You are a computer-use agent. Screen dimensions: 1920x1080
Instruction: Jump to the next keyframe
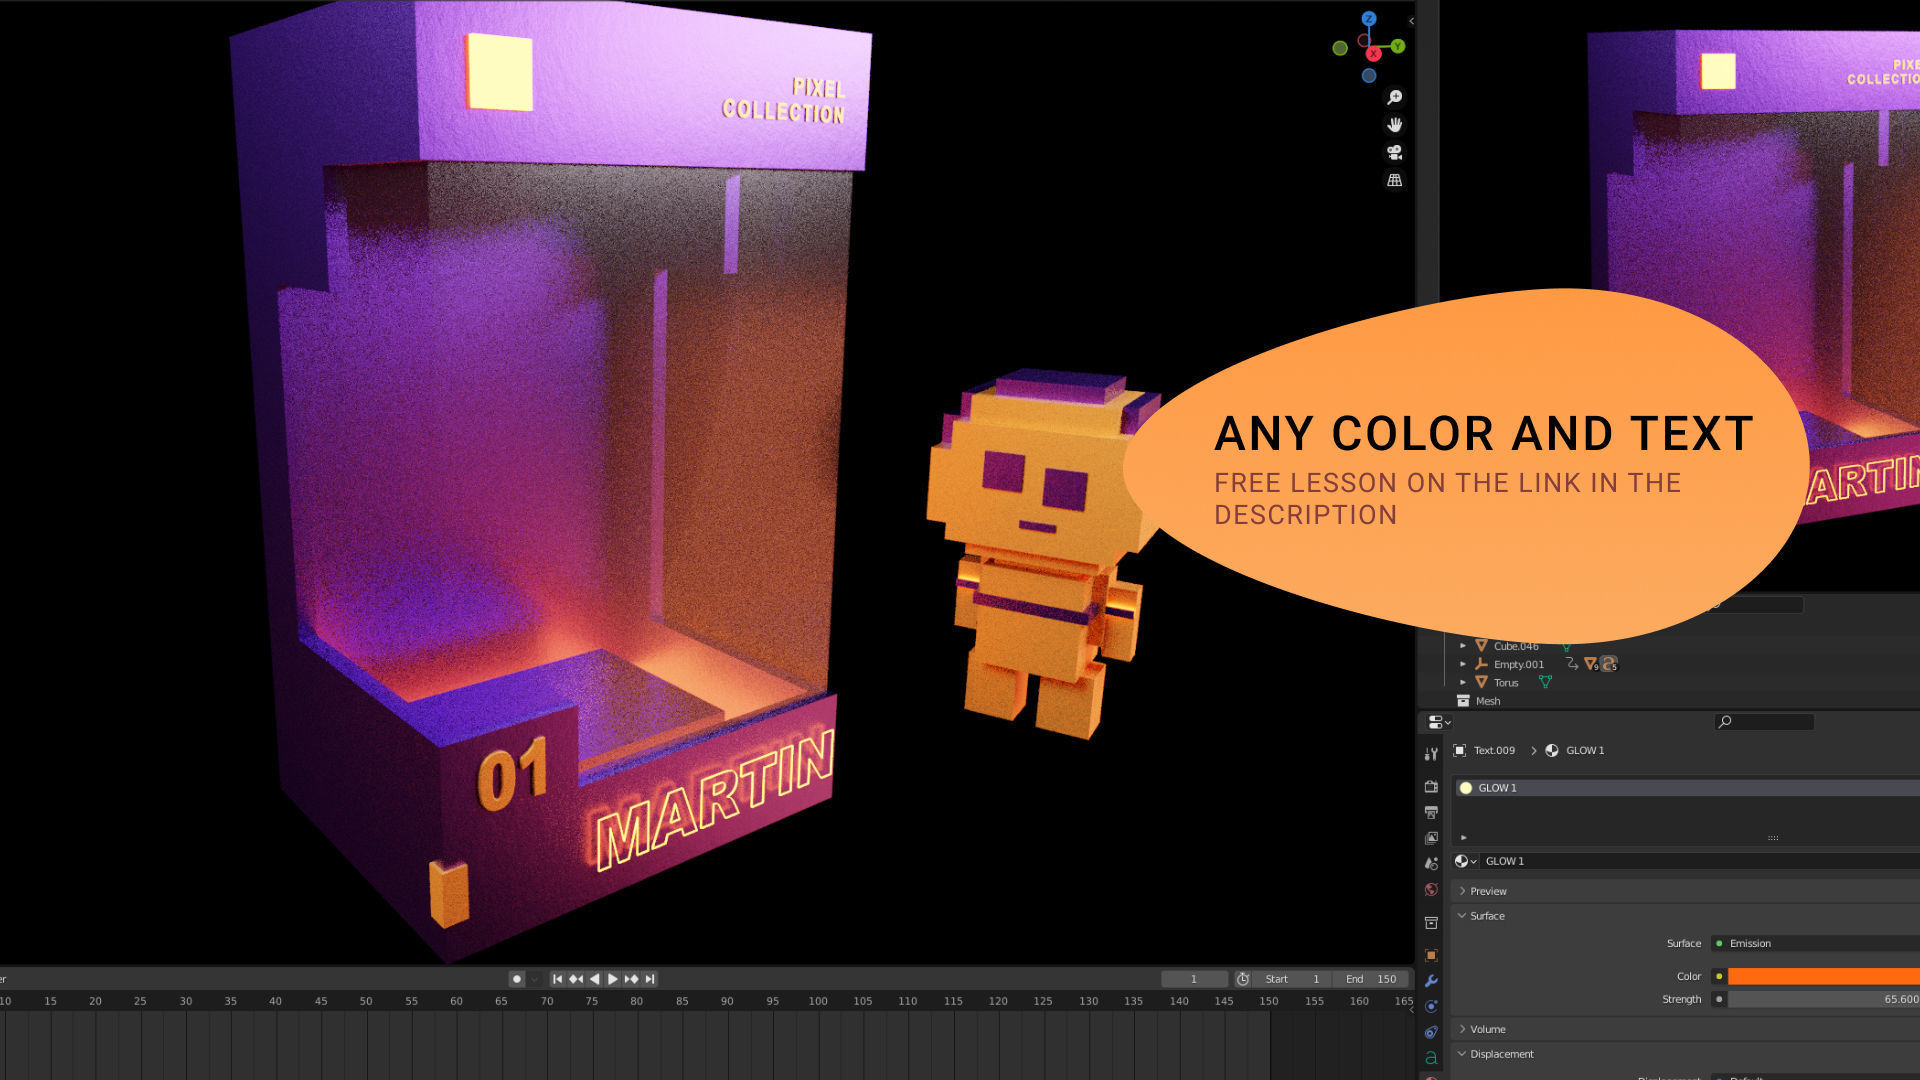tap(631, 979)
